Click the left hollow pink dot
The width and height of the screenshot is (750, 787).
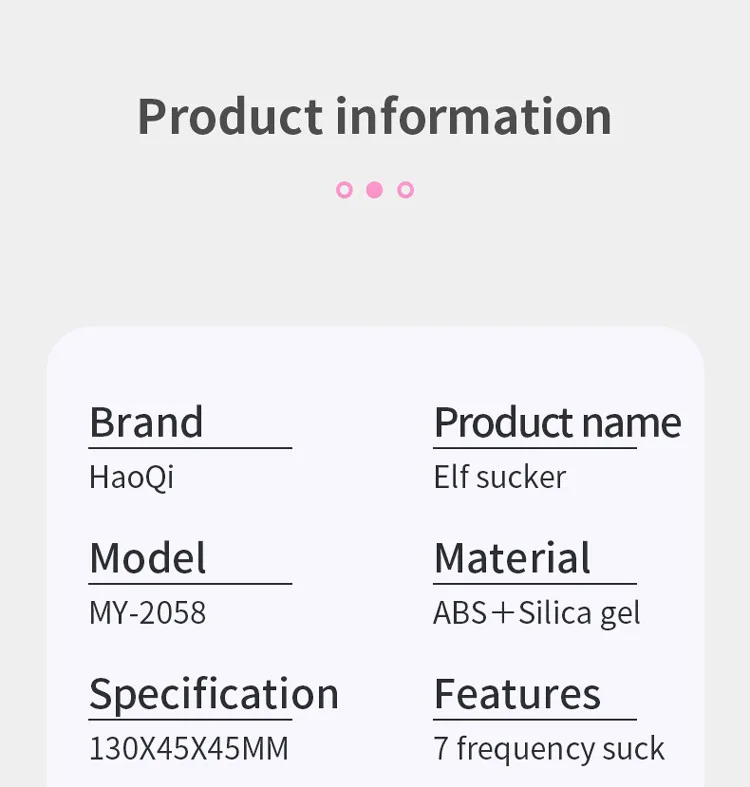344,190
